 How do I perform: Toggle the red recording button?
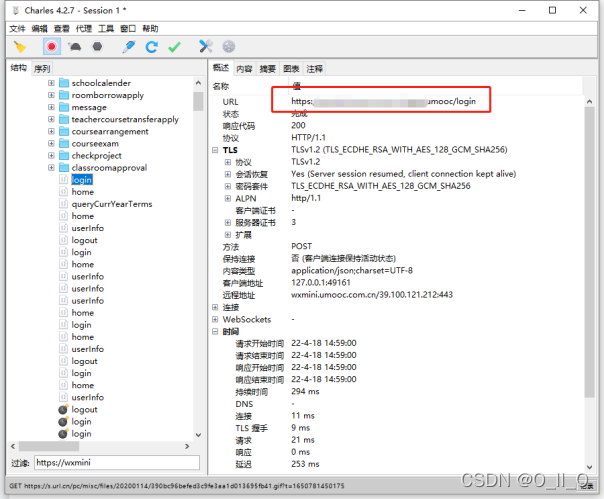point(52,47)
